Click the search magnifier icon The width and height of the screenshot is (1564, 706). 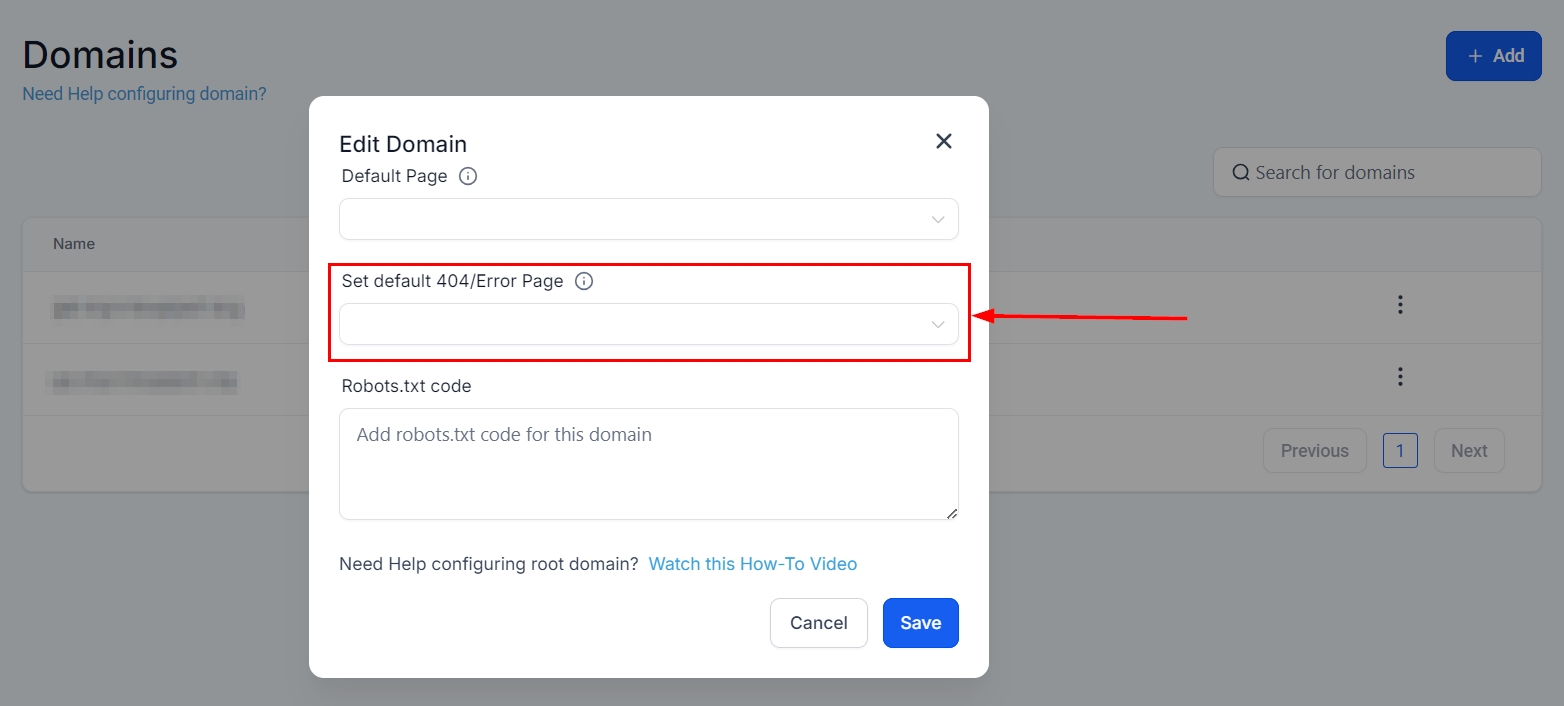[x=1240, y=173]
